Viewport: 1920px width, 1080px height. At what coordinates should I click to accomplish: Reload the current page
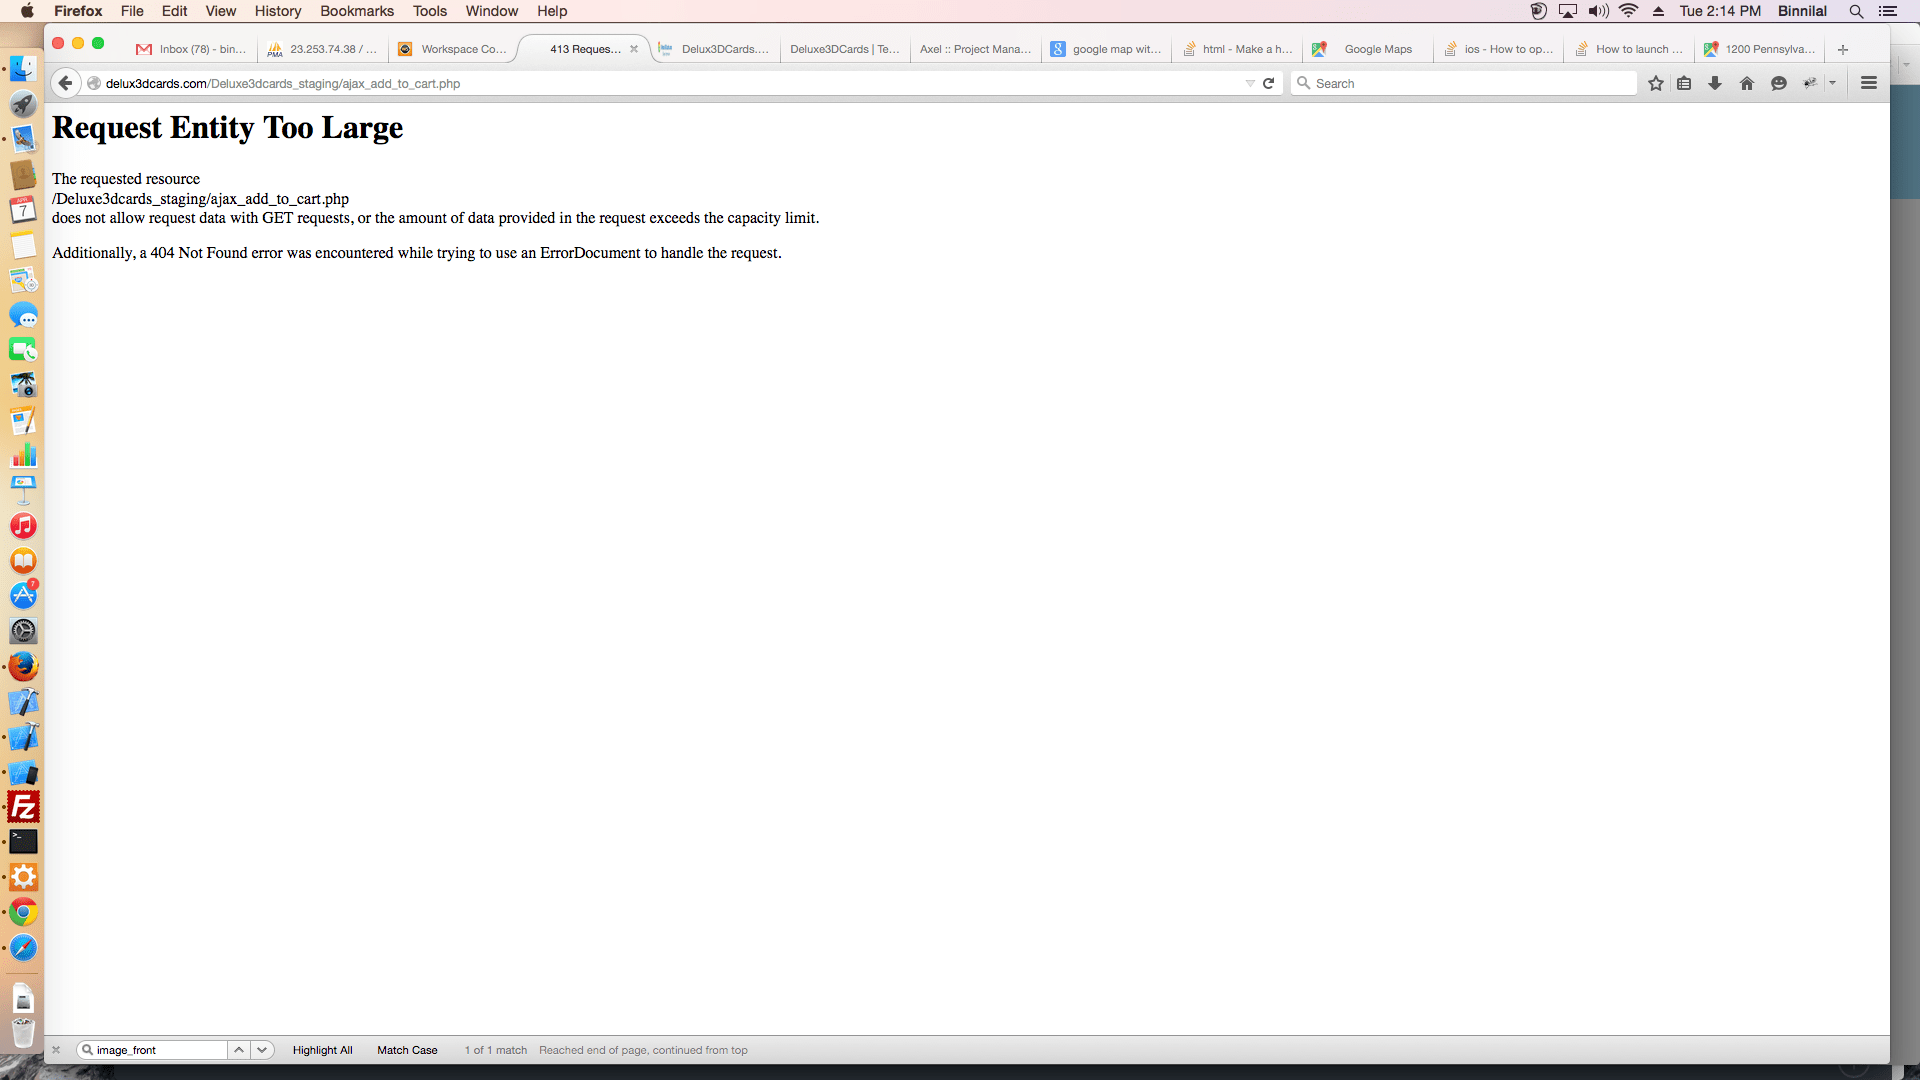[x=1269, y=83]
